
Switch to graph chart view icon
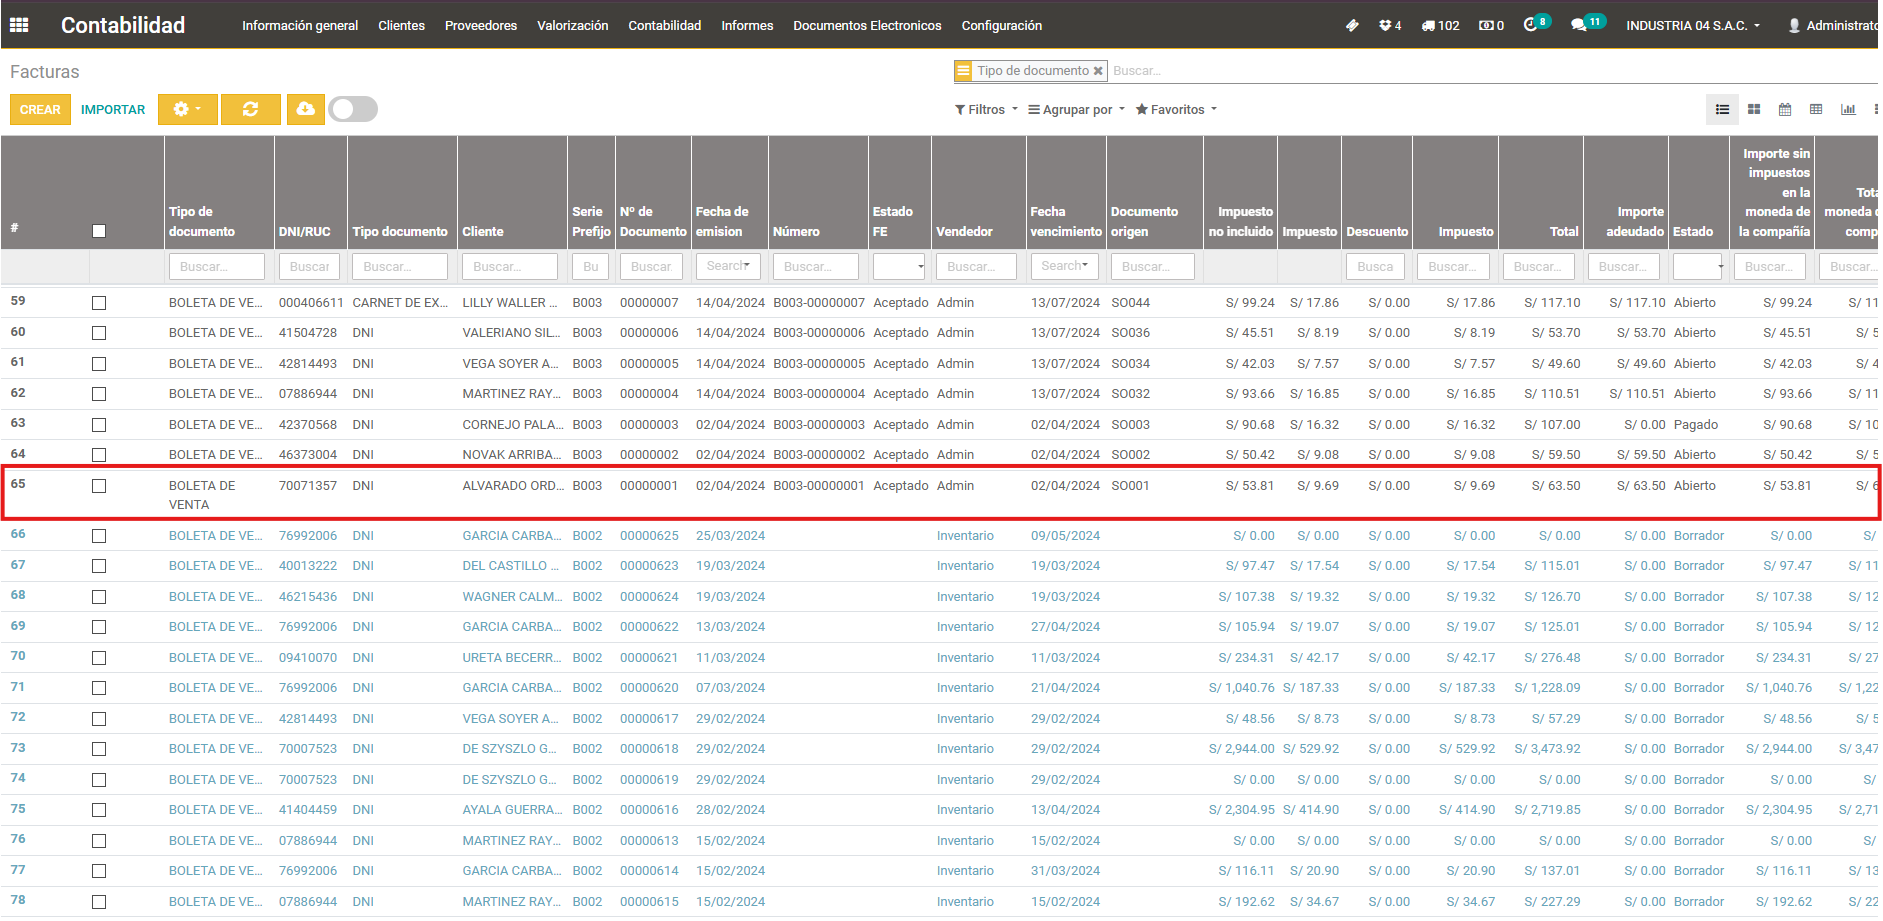click(1848, 109)
